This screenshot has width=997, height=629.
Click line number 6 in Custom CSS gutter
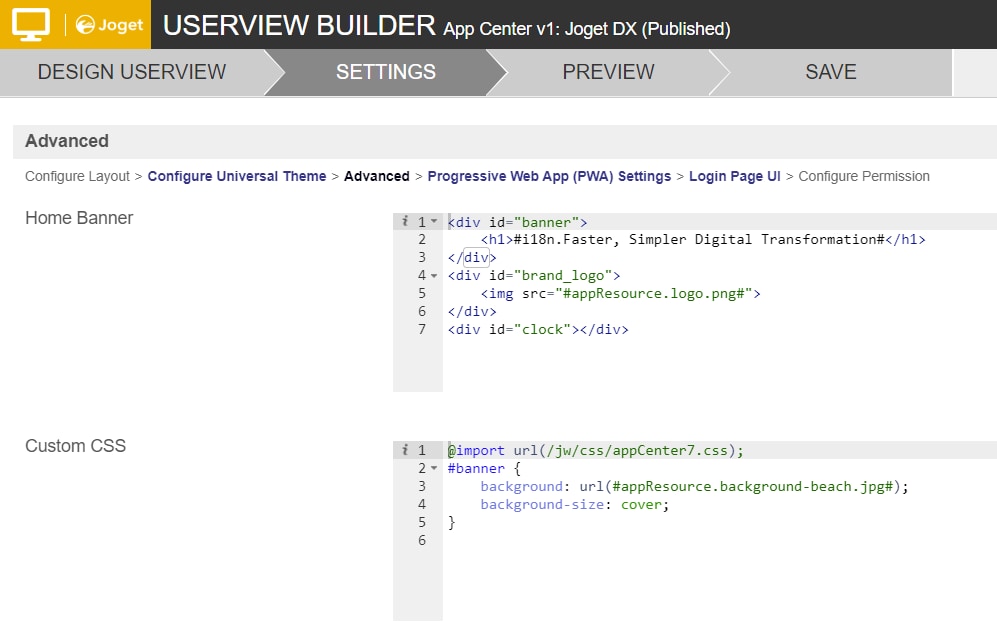click(x=422, y=540)
